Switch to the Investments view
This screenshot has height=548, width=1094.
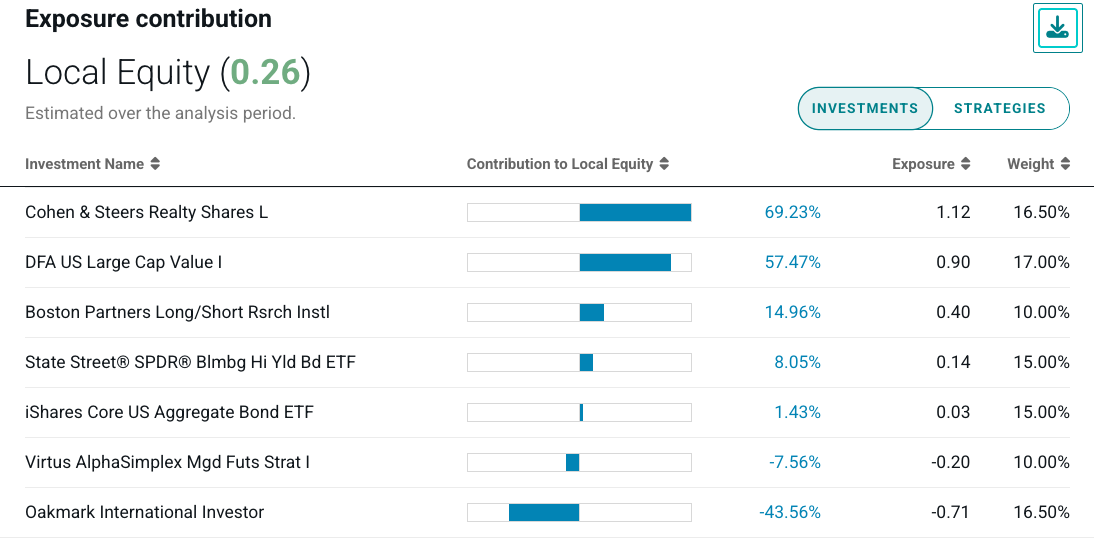pos(865,109)
